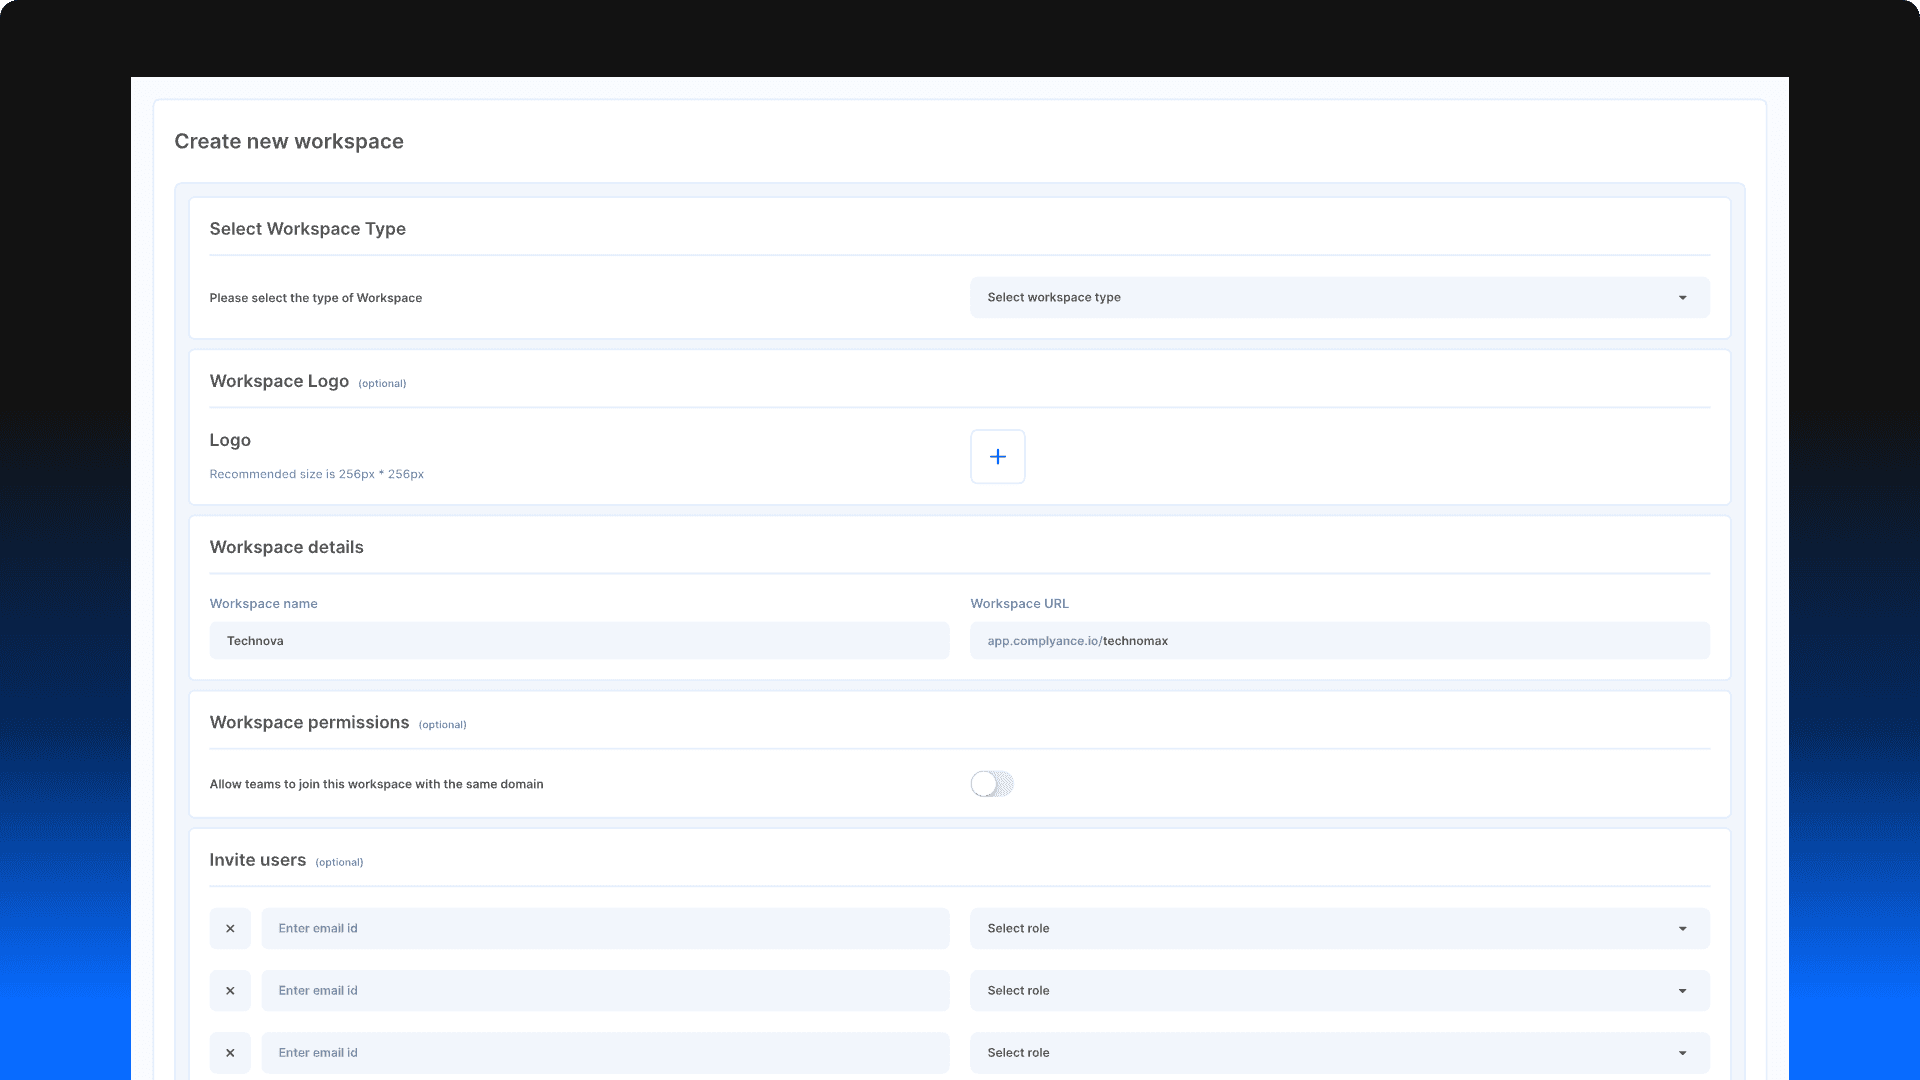
Task: Toggle allow teams to join with same domain
Action: tap(992, 784)
